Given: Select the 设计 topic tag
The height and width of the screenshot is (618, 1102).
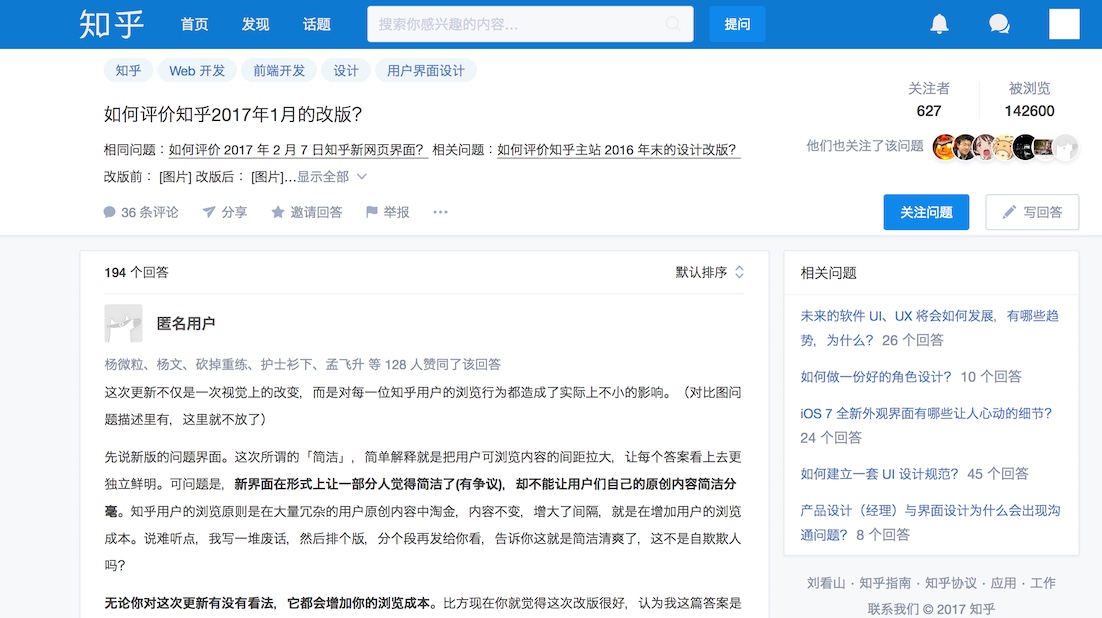Looking at the screenshot, I should click(346, 70).
